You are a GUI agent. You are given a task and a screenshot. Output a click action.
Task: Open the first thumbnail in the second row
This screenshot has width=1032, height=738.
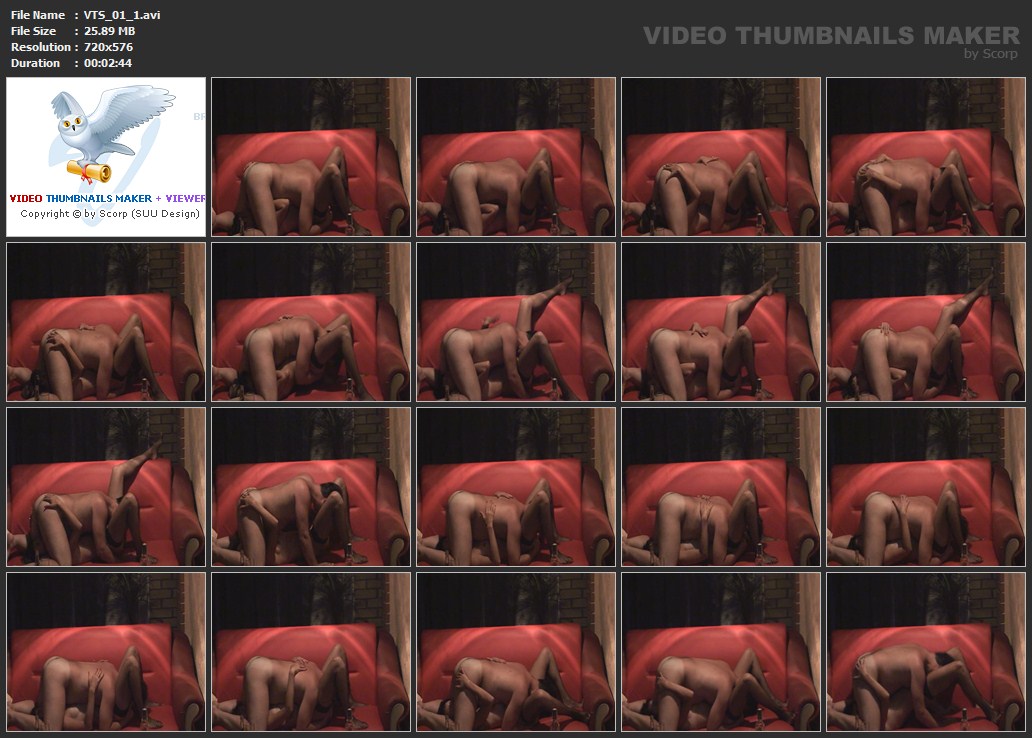(106, 322)
